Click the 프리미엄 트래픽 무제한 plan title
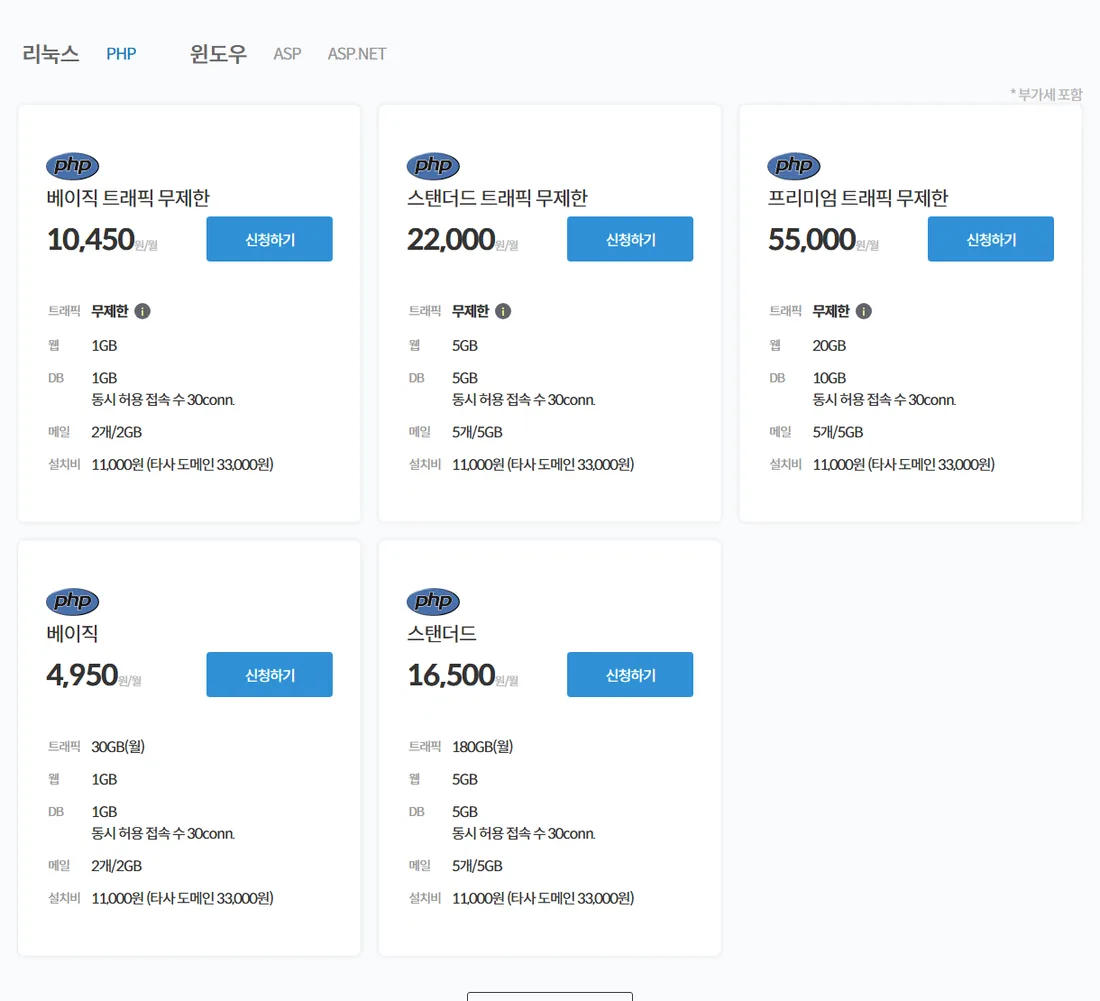The width and height of the screenshot is (1100, 1001). (x=858, y=198)
